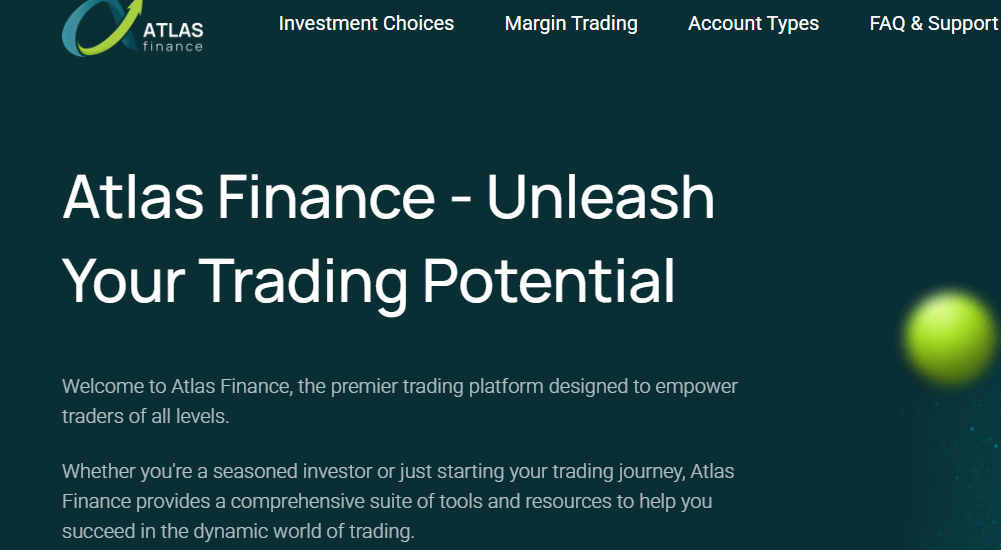The width and height of the screenshot is (1001, 550).
Task: Open FAQ & Support section
Action: tap(933, 23)
